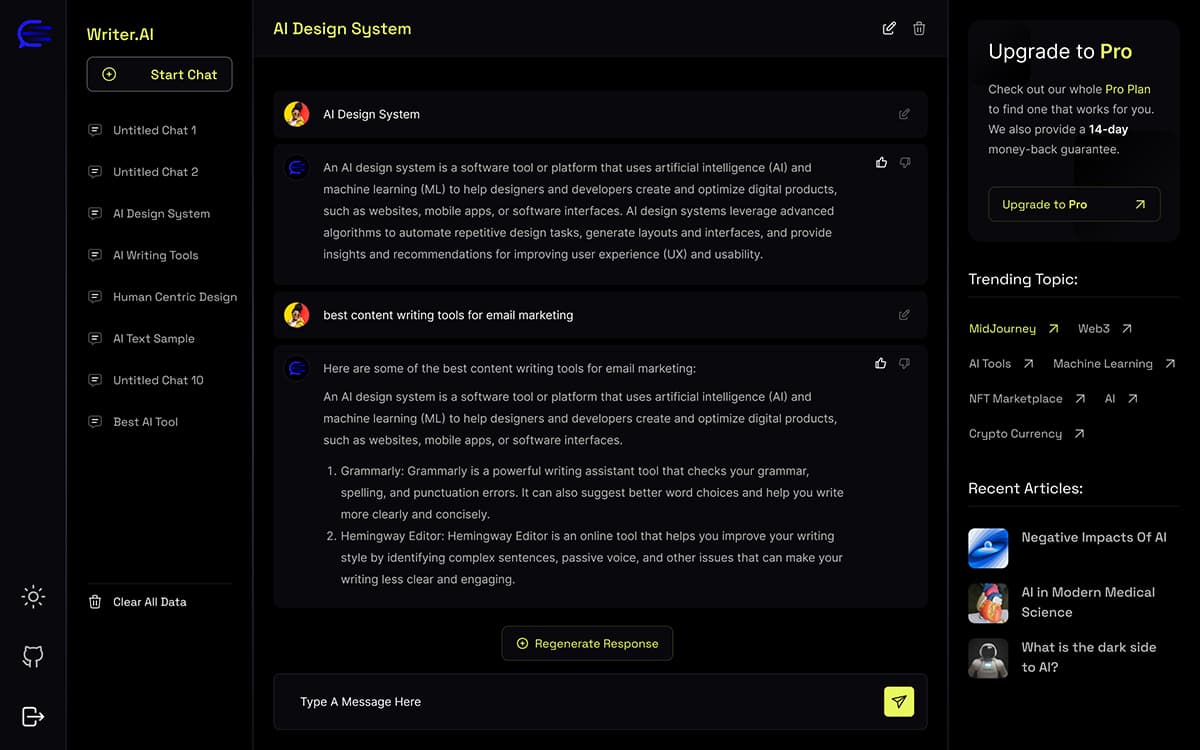Thumbs down the email marketing tools response
The image size is (1200, 750).
click(904, 363)
